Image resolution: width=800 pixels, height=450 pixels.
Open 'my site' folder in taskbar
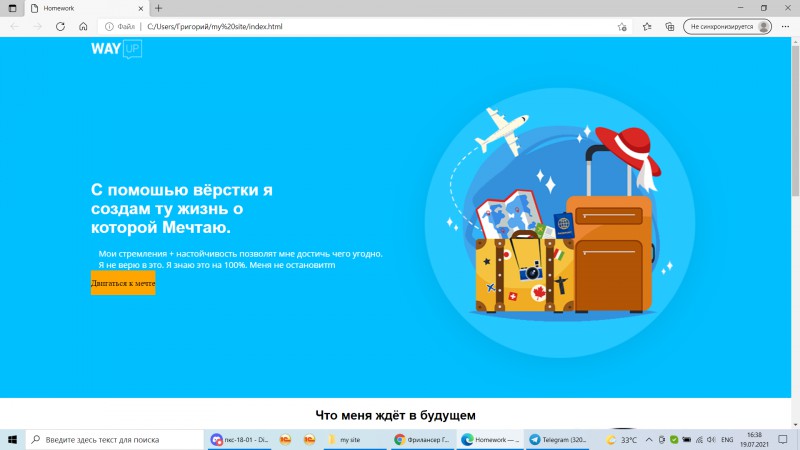tap(355, 439)
